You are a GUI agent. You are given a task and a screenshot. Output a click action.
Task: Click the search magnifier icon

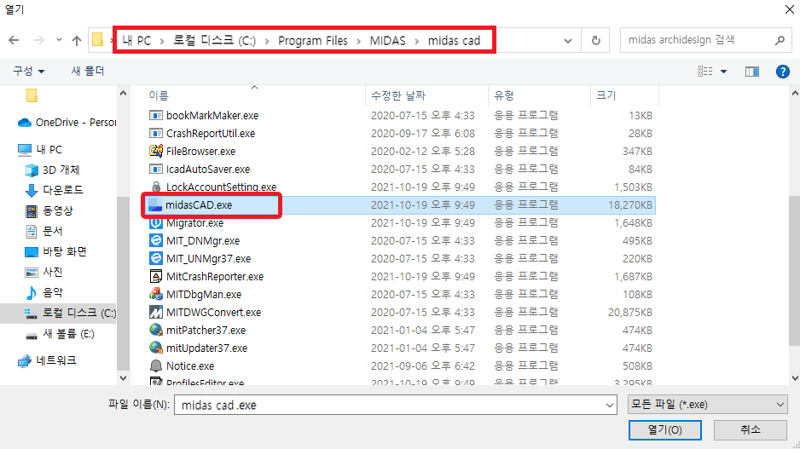780,40
